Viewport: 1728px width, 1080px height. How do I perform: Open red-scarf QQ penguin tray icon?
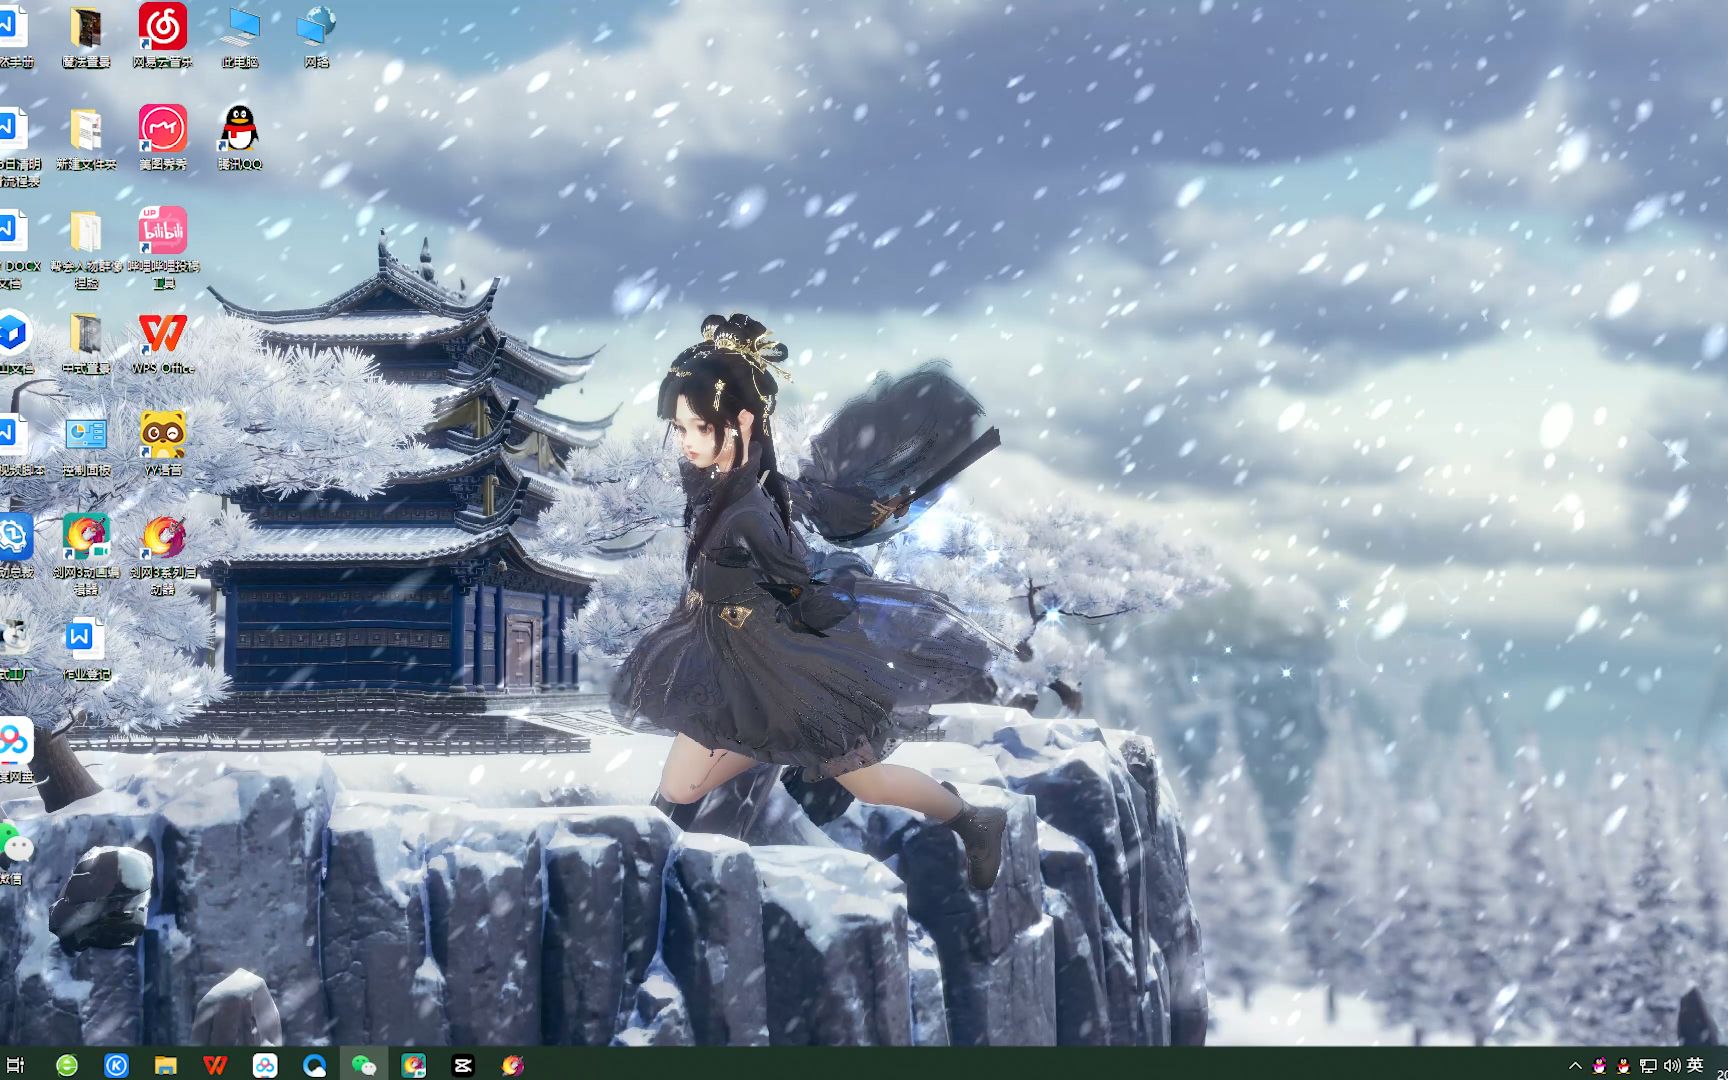pyautogui.click(x=1623, y=1066)
